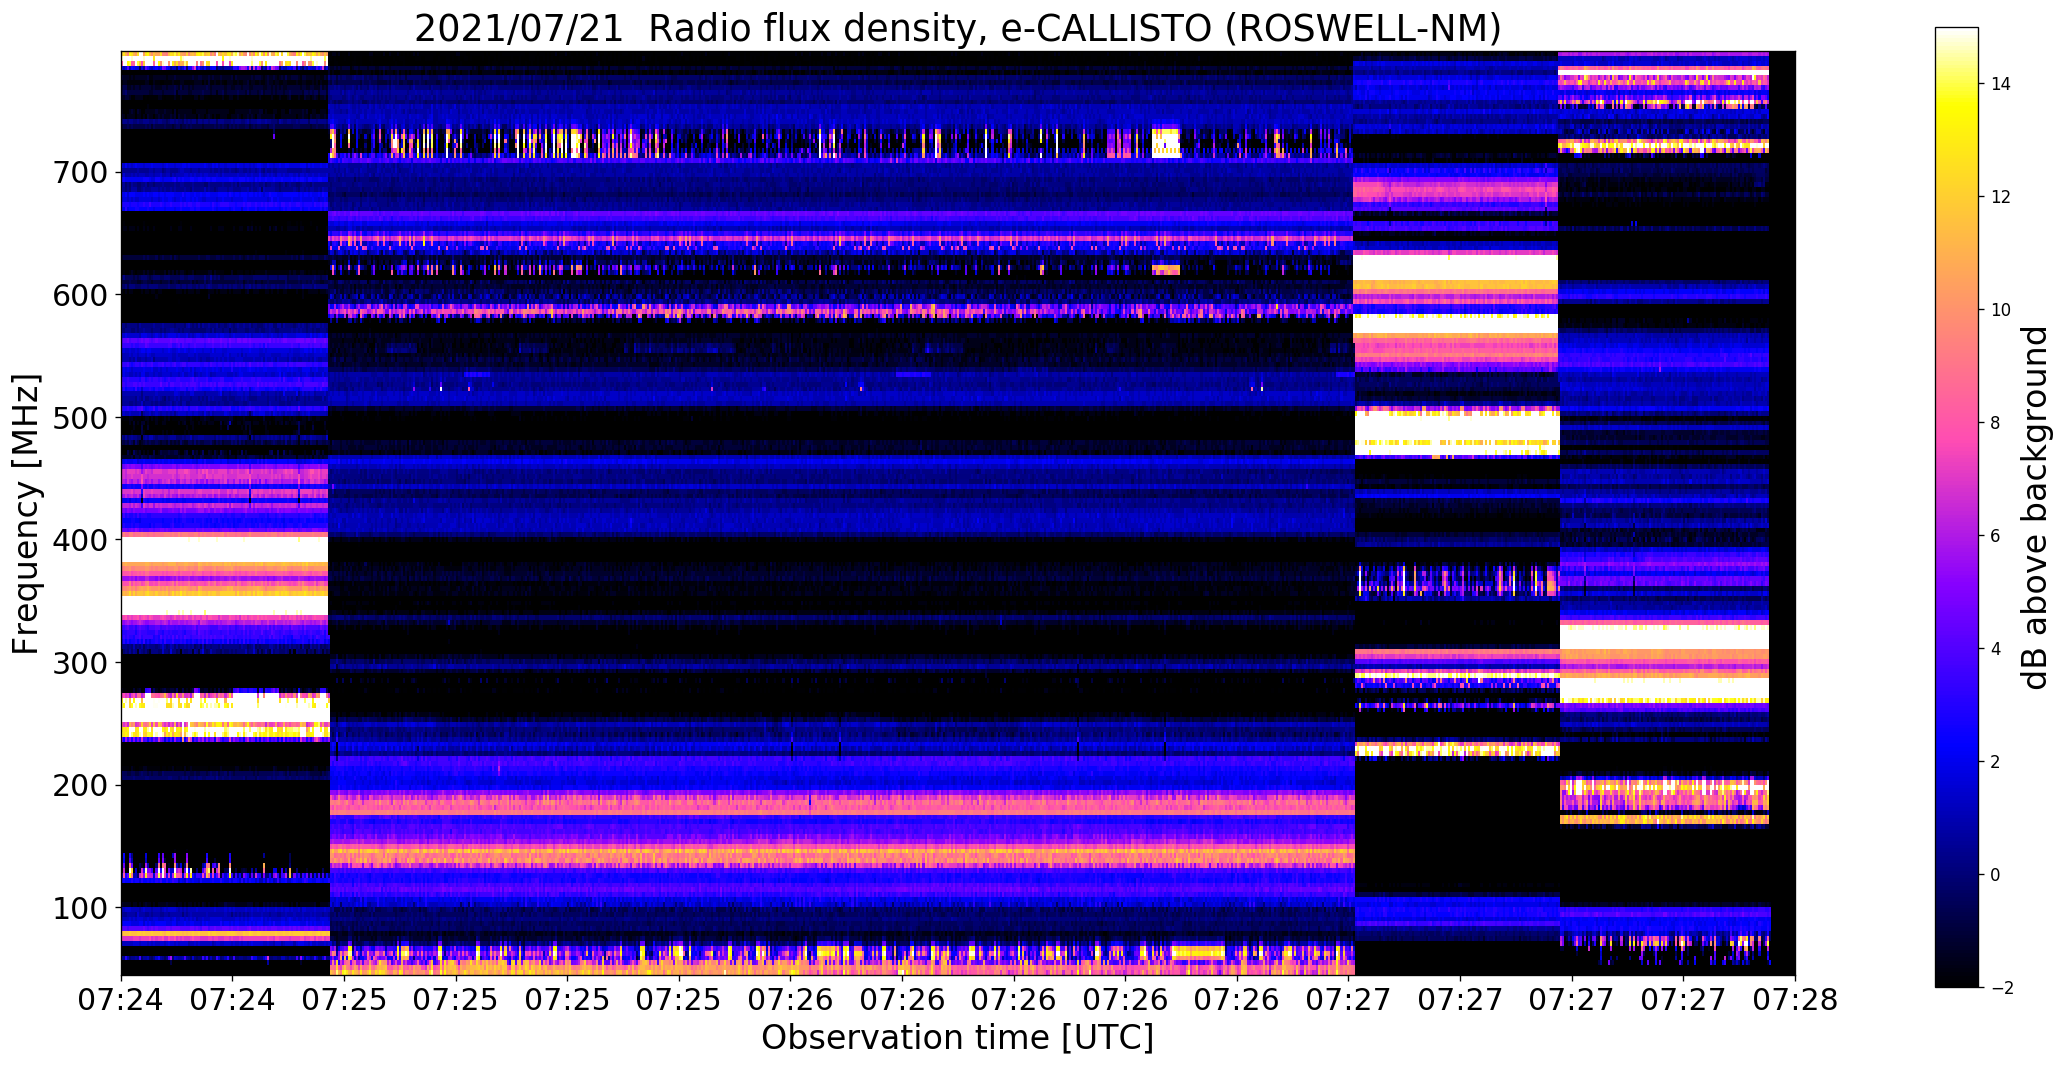Click the colorbar tick label 12
The image size is (2066, 1067).
(2001, 197)
